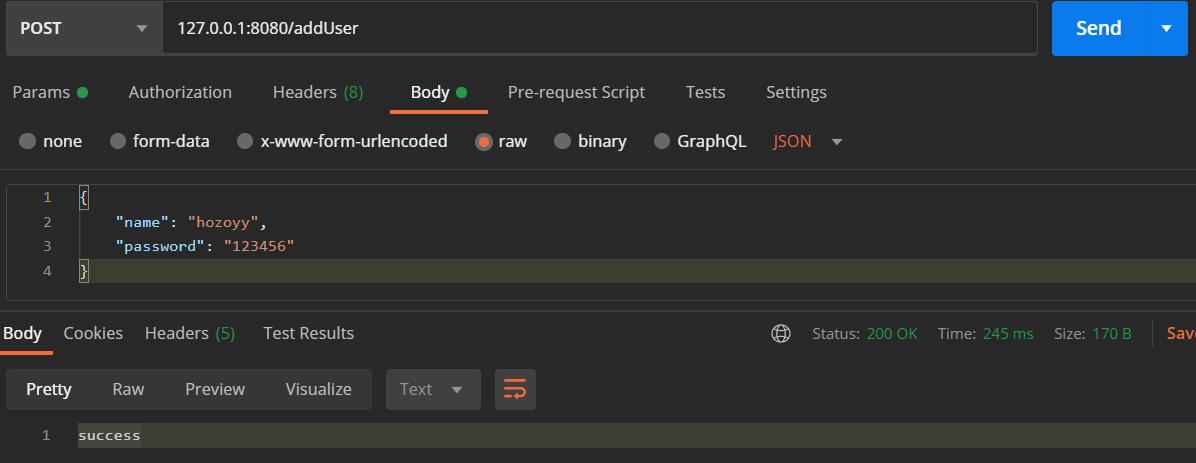The image size is (1196, 463).
Task: Open the request Headers (8) tab
Action: pyautogui.click(x=317, y=92)
